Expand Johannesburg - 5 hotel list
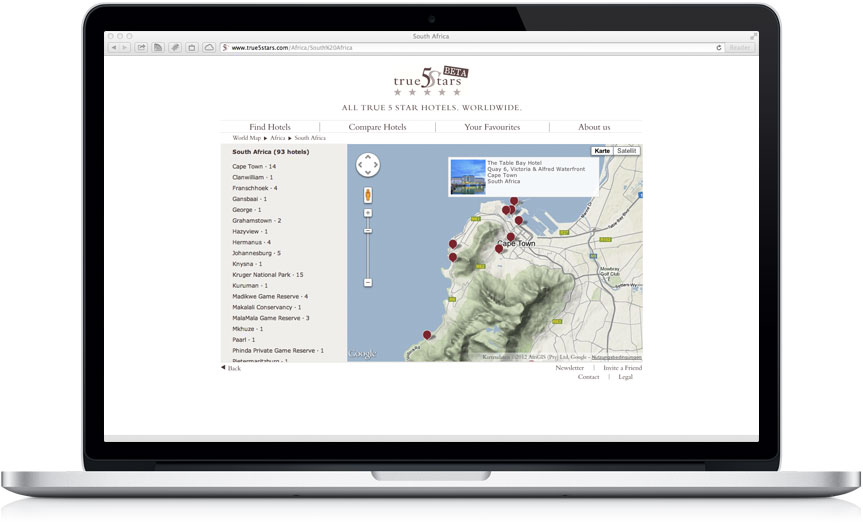Screen dimensions: 863x525 (x=256, y=253)
